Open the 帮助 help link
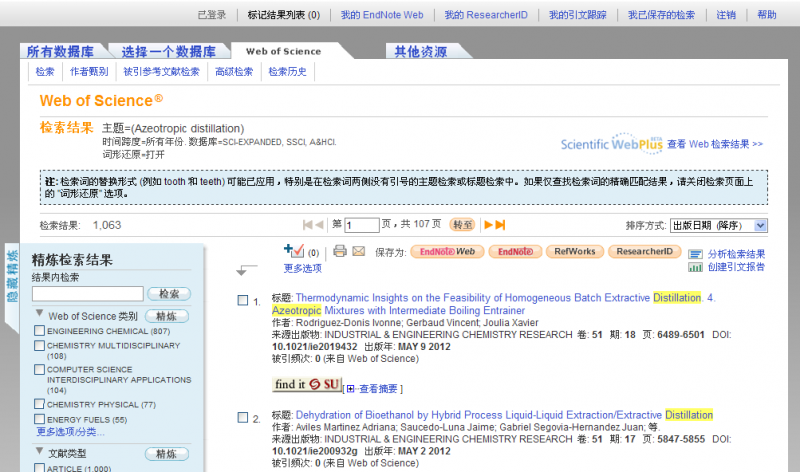This screenshot has width=800, height=472. [767, 15]
